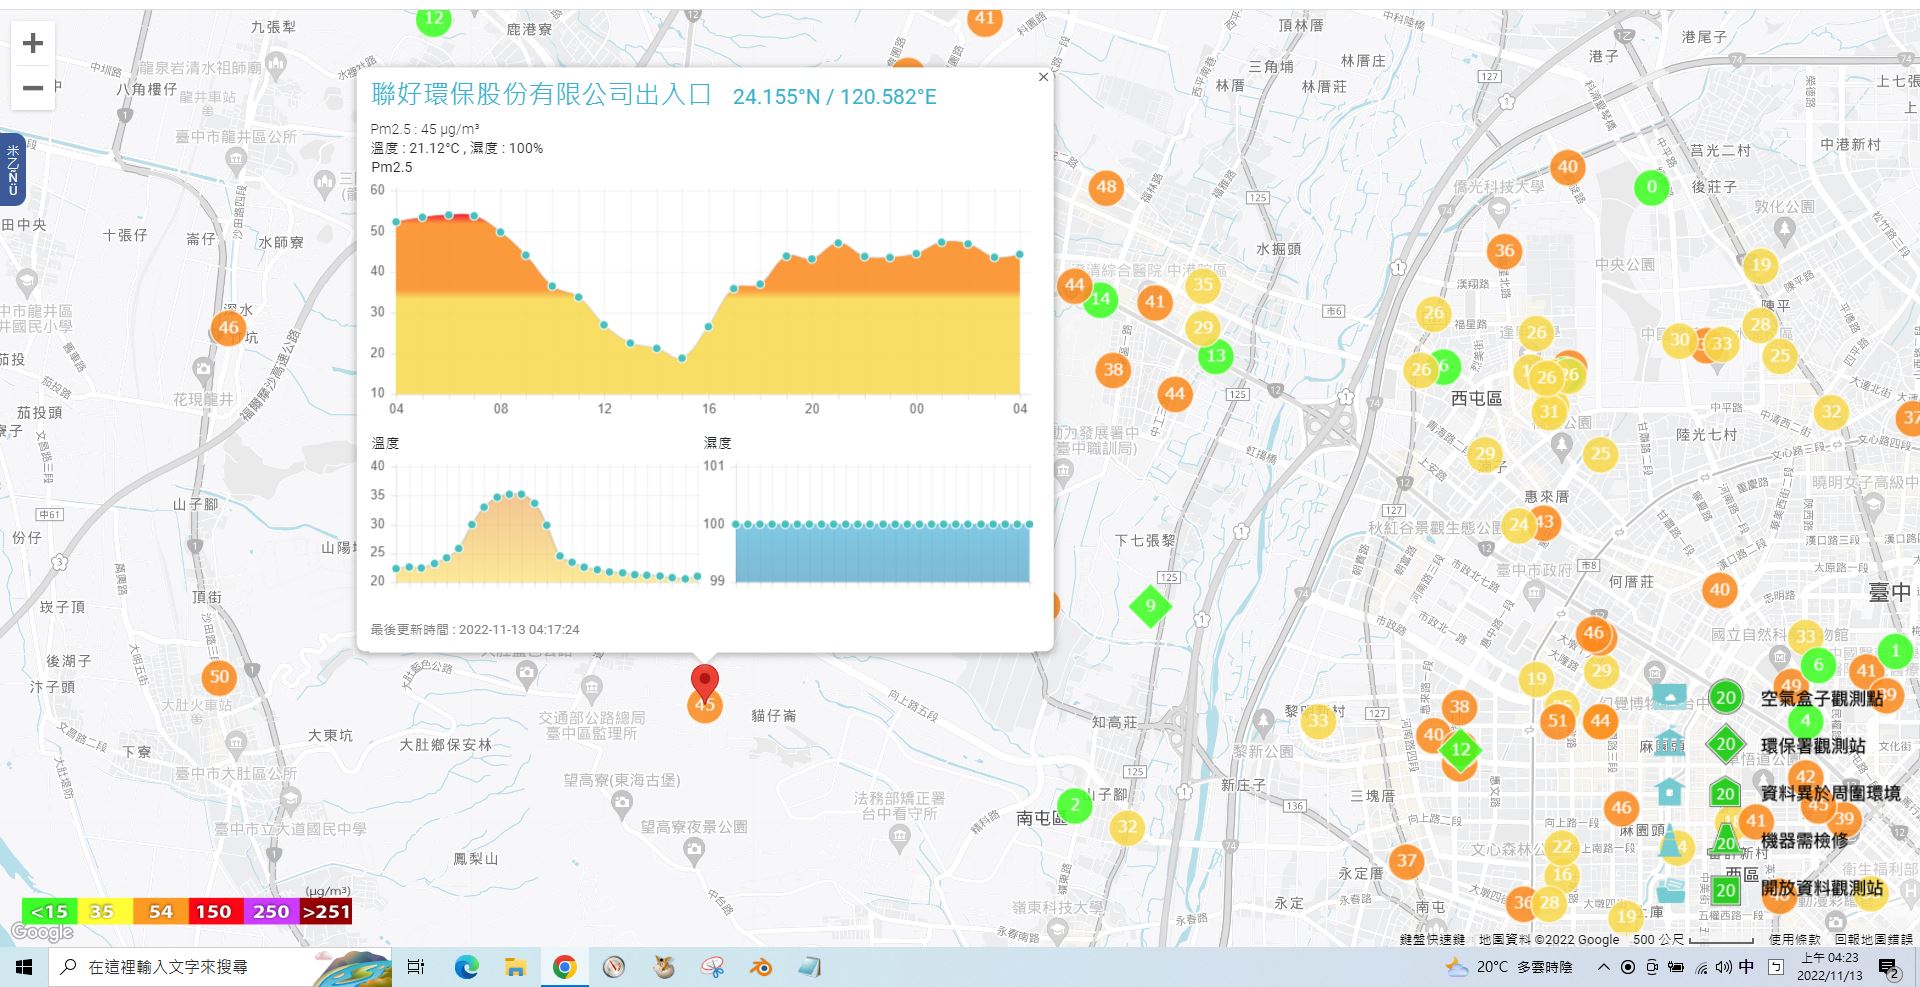Select the green 2 station marker
Viewport: 1920px width, 987px height.
tap(1075, 804)
